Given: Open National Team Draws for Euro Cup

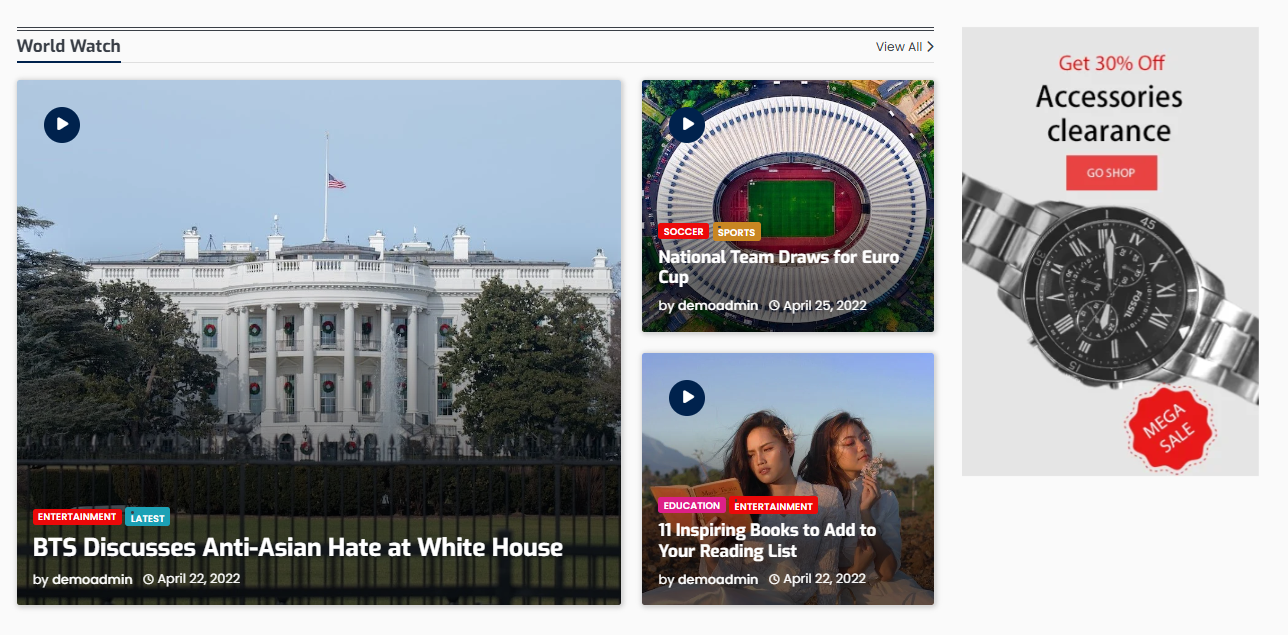Looking at the screenshot, I should (779, 267).
